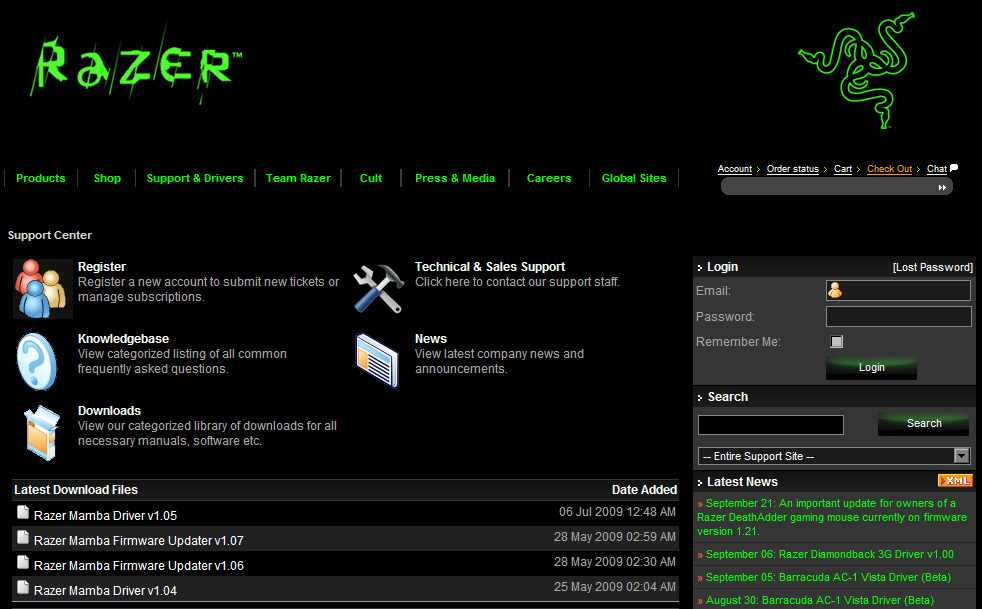Click the Razer text logo
Viewport: 982px width, 609px height.
pyautogui.click(x=136, y=65)
